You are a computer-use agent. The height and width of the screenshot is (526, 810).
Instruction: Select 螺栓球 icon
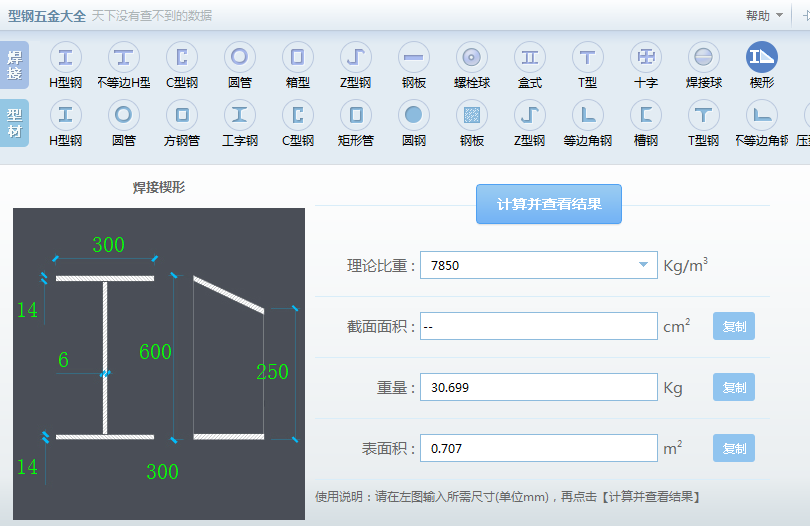pyautogui.click(x=472, y=57)
